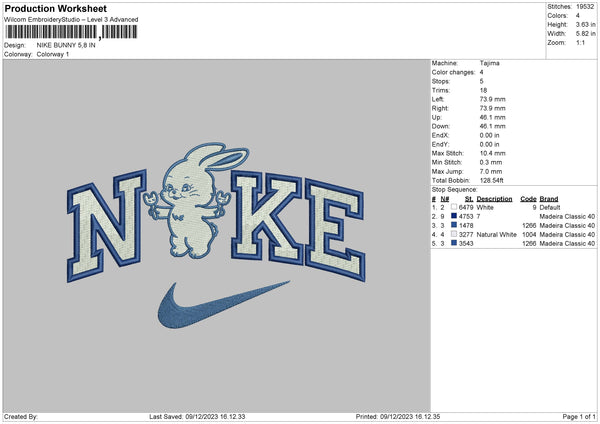600x424 pixels.
Task: Select the Left extent label
Action: tap(438, 99)
